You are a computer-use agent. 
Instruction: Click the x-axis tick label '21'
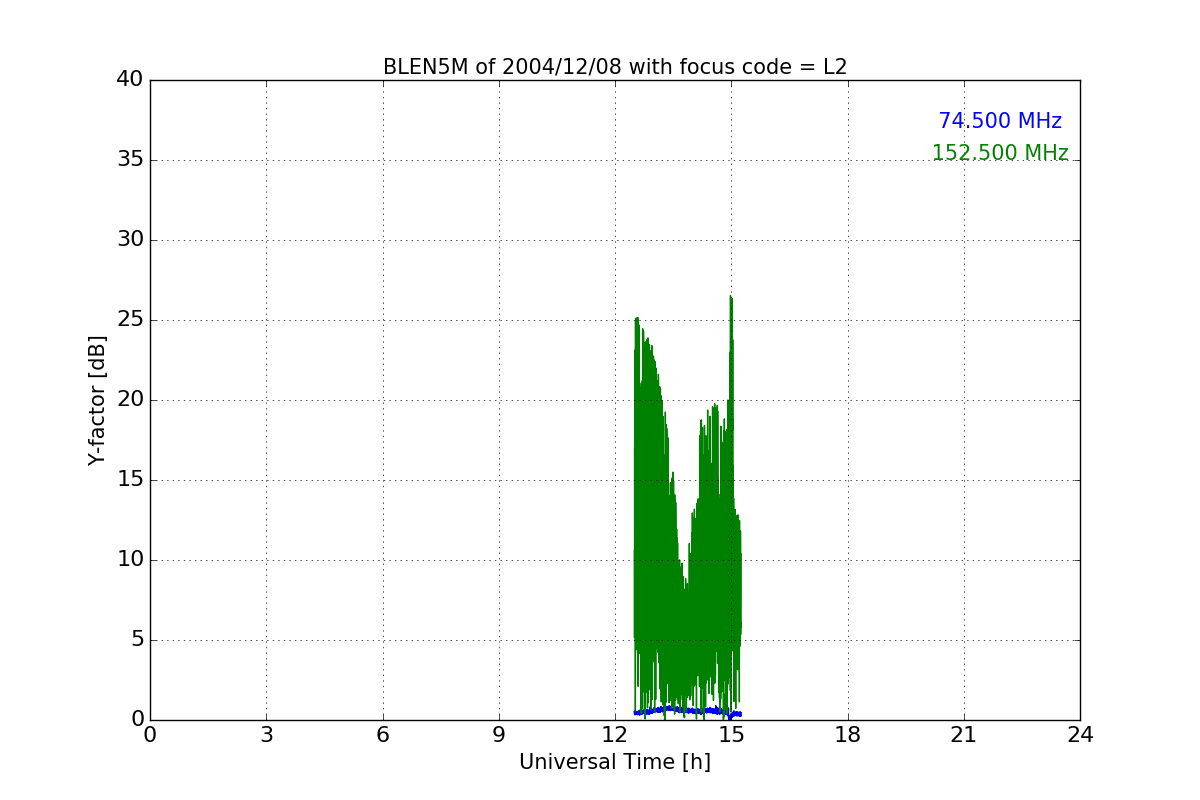(964, 735)
